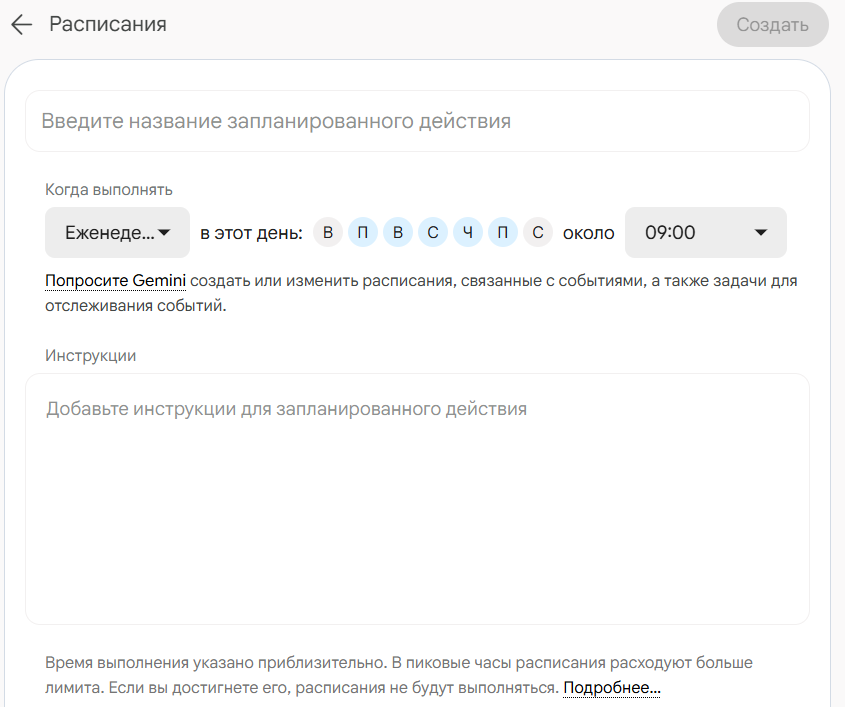Toggle the last day chip С (Saturday)
The image size is (845, 707).
(x=538, y=233)
